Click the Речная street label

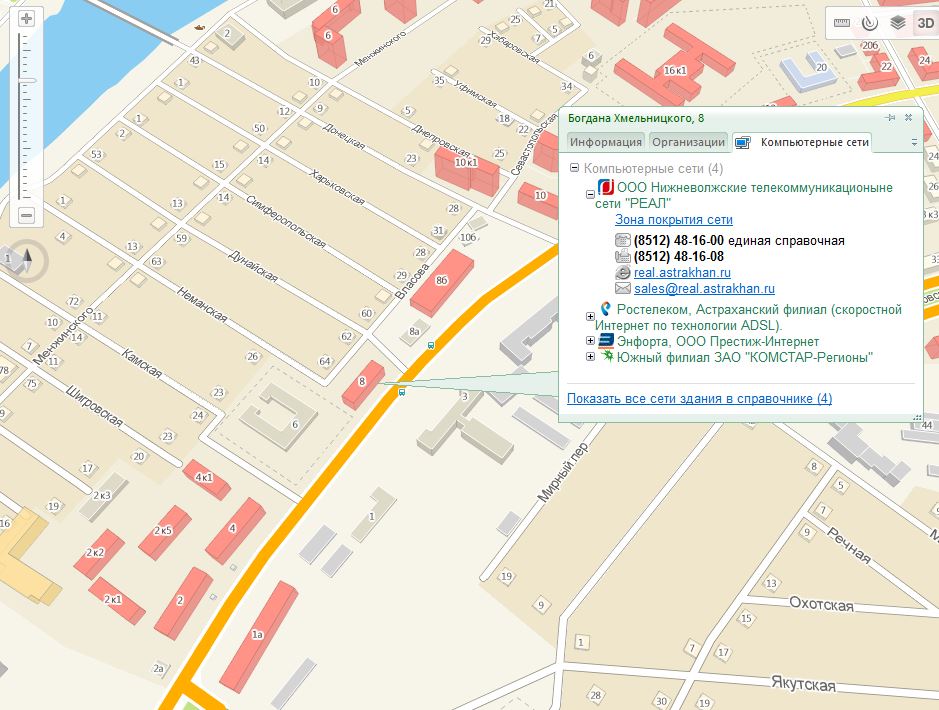pyautogui.click(x=849, y=545)
